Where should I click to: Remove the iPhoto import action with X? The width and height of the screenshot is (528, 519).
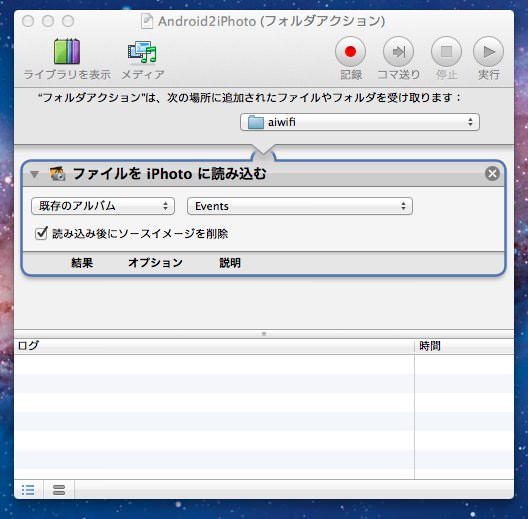[492, 174]
